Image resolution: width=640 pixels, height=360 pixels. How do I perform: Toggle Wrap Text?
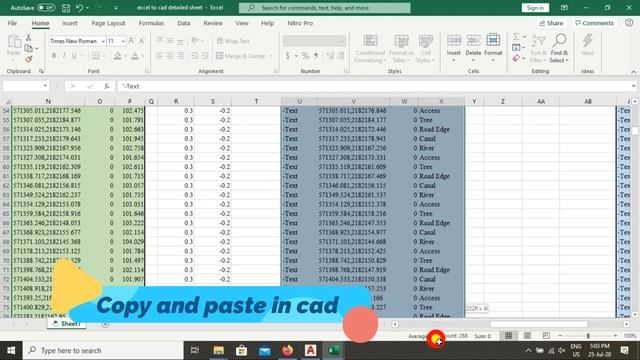233,41
